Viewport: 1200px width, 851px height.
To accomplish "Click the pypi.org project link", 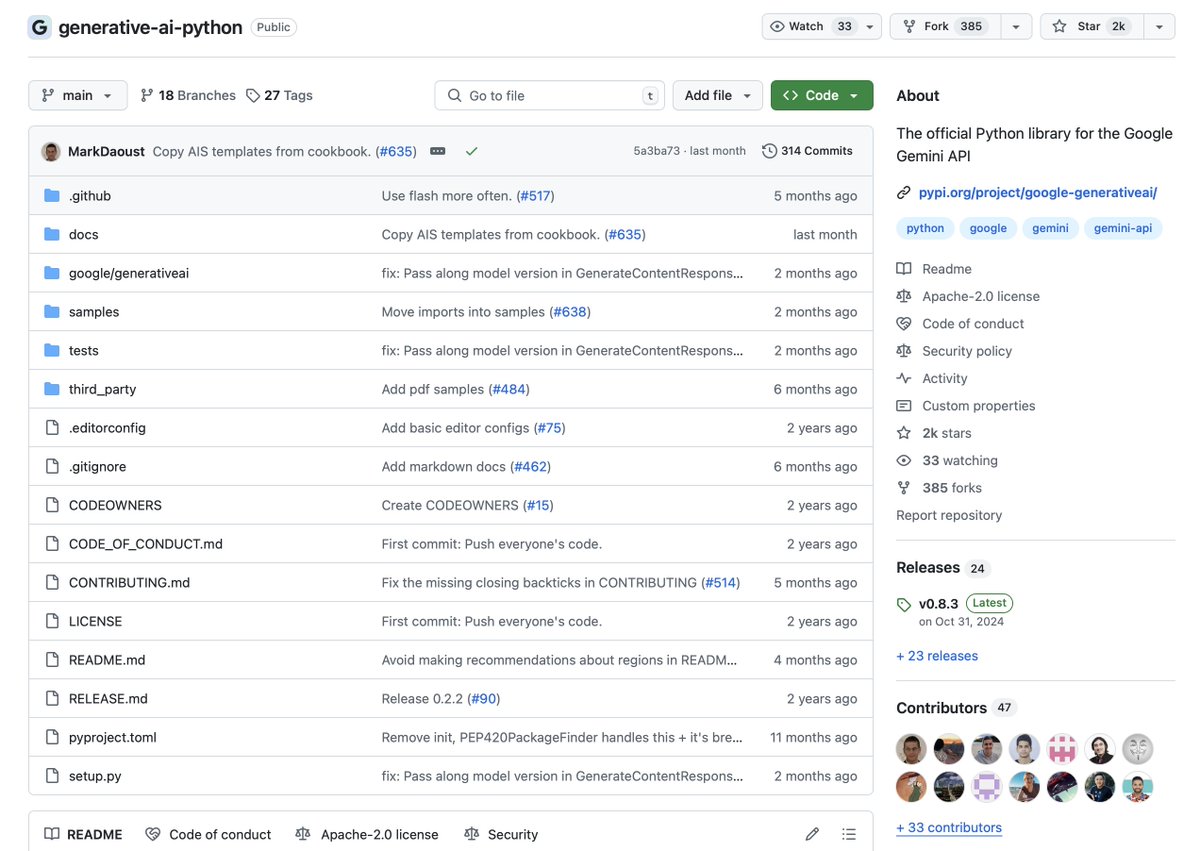I will coord(1037,192).
